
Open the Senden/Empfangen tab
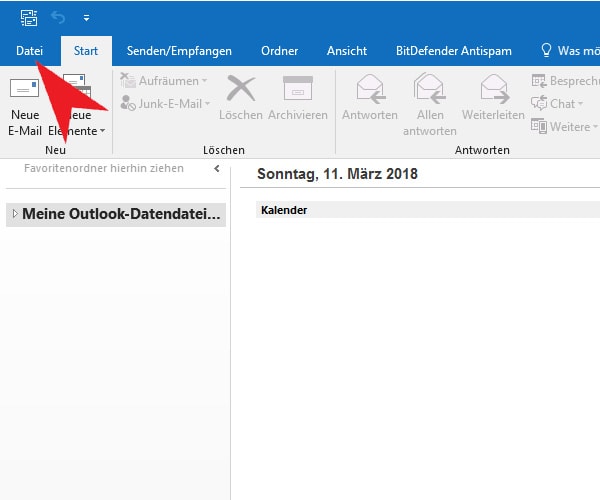(179, 51)
